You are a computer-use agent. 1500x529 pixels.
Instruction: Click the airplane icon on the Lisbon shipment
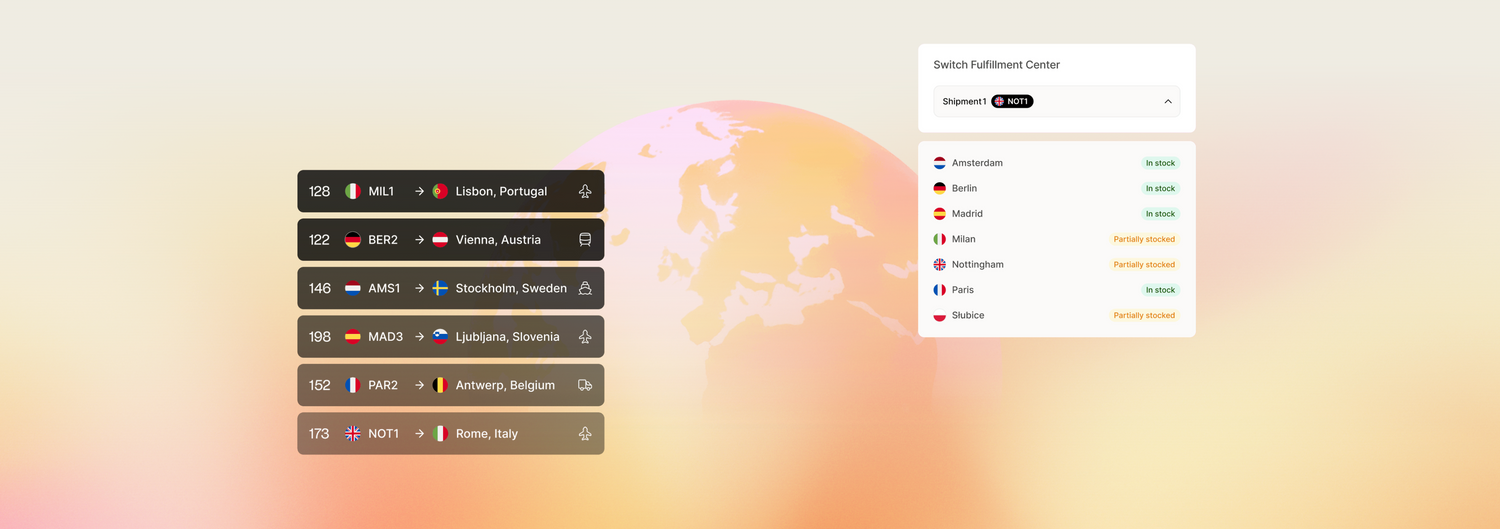[x=585, y=192]
